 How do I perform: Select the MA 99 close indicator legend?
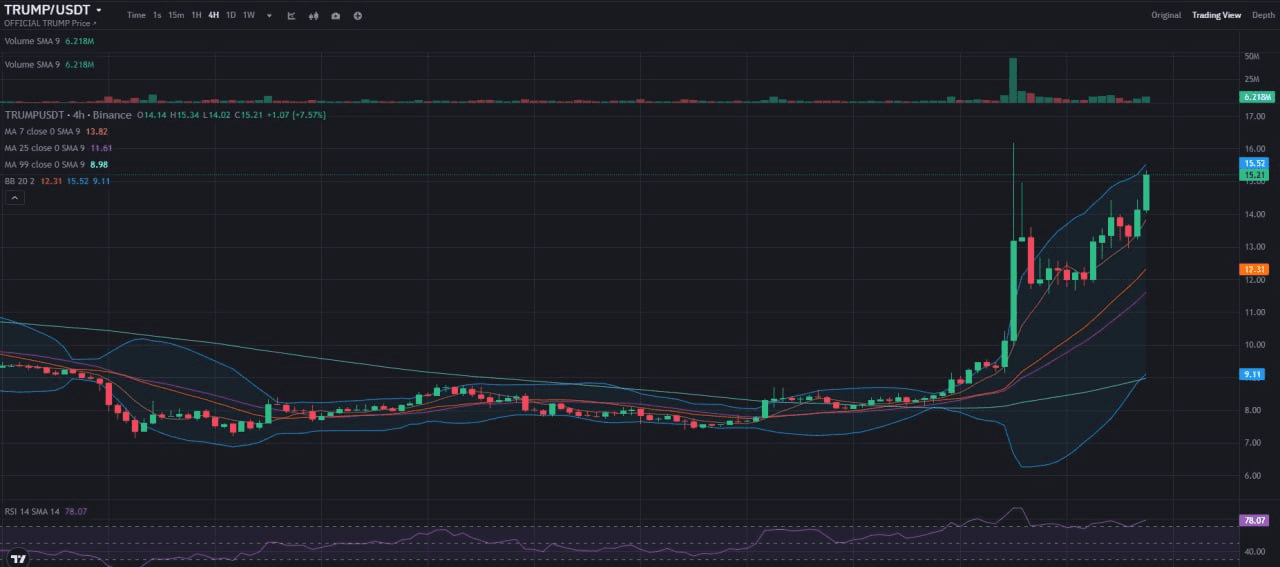pos(56,164)
